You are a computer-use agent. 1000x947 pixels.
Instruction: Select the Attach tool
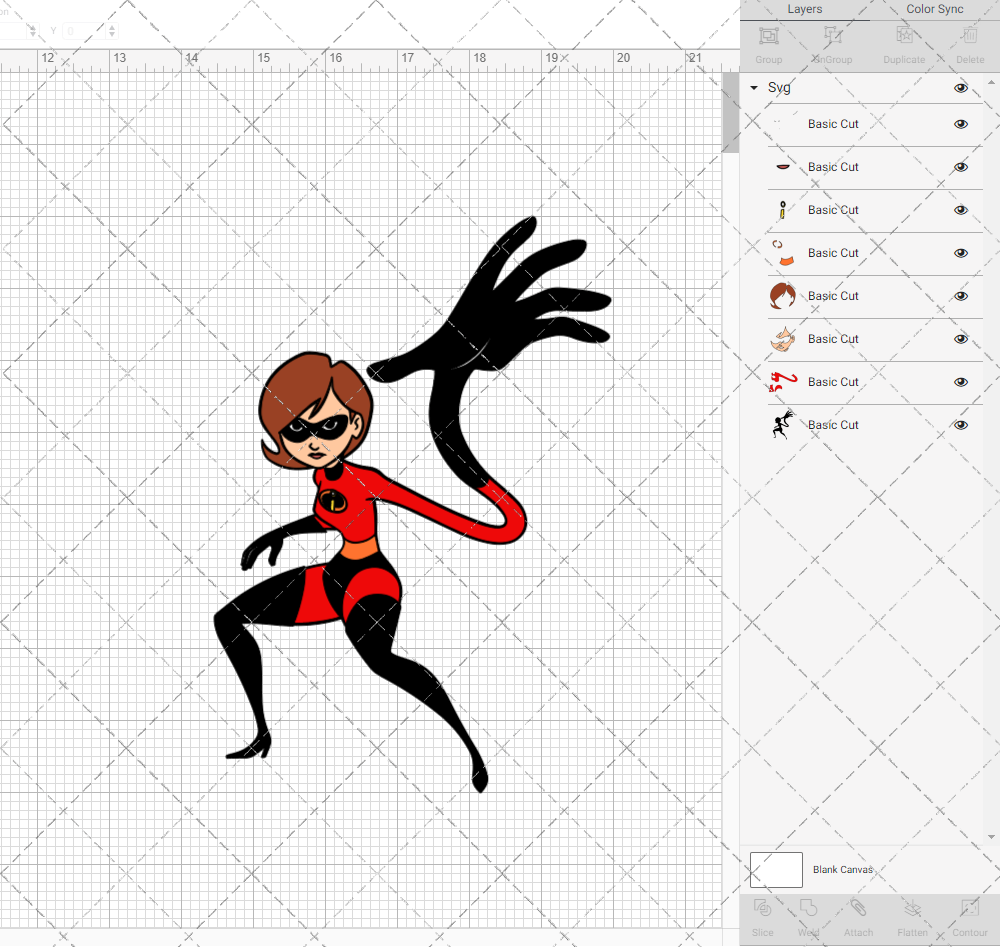[x=858, y=908]
